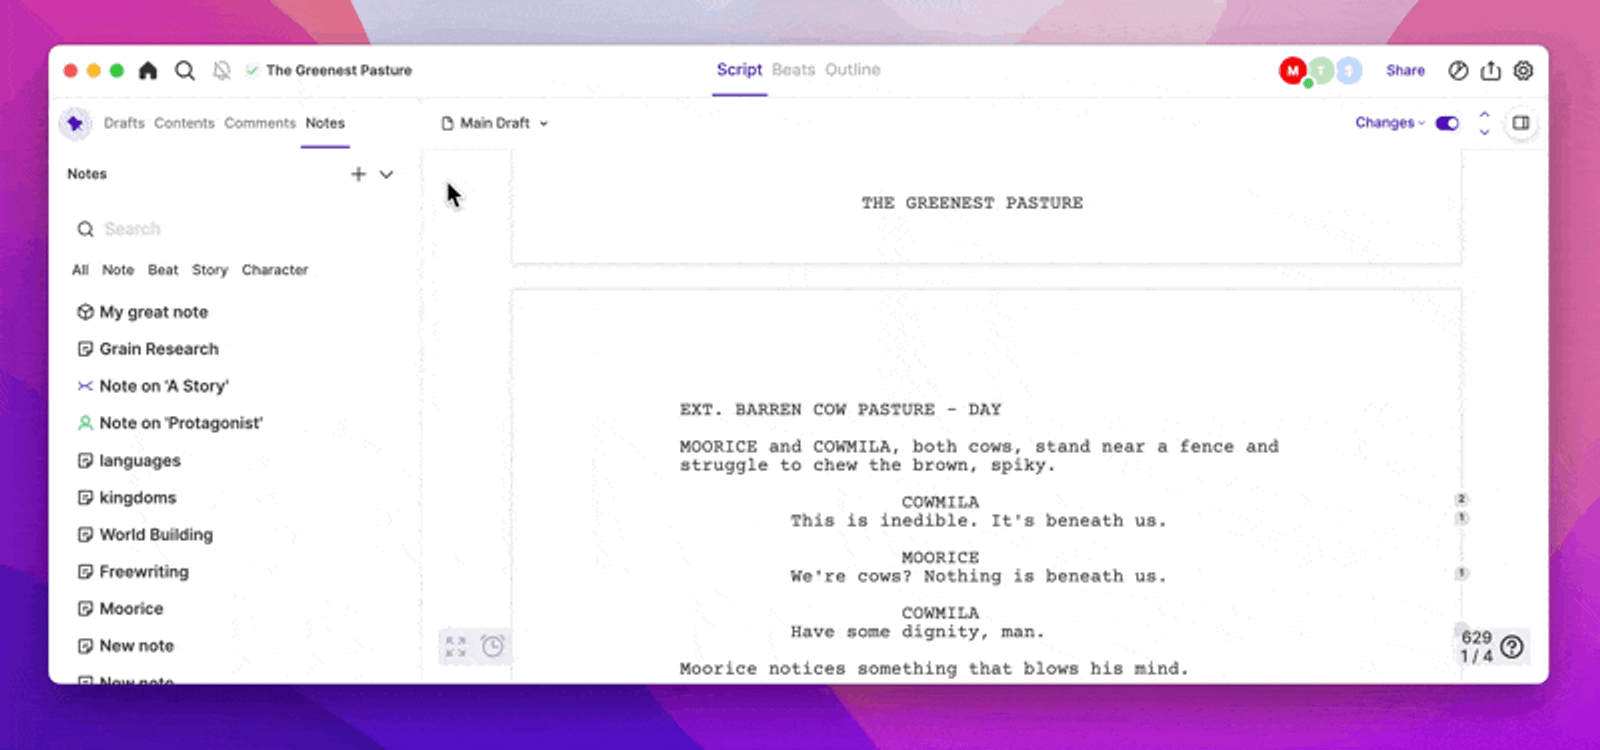The width and height of the screenshot is (1600, 750).
Task: Add a new note with plus icon
Action: (x=358, y=174)
